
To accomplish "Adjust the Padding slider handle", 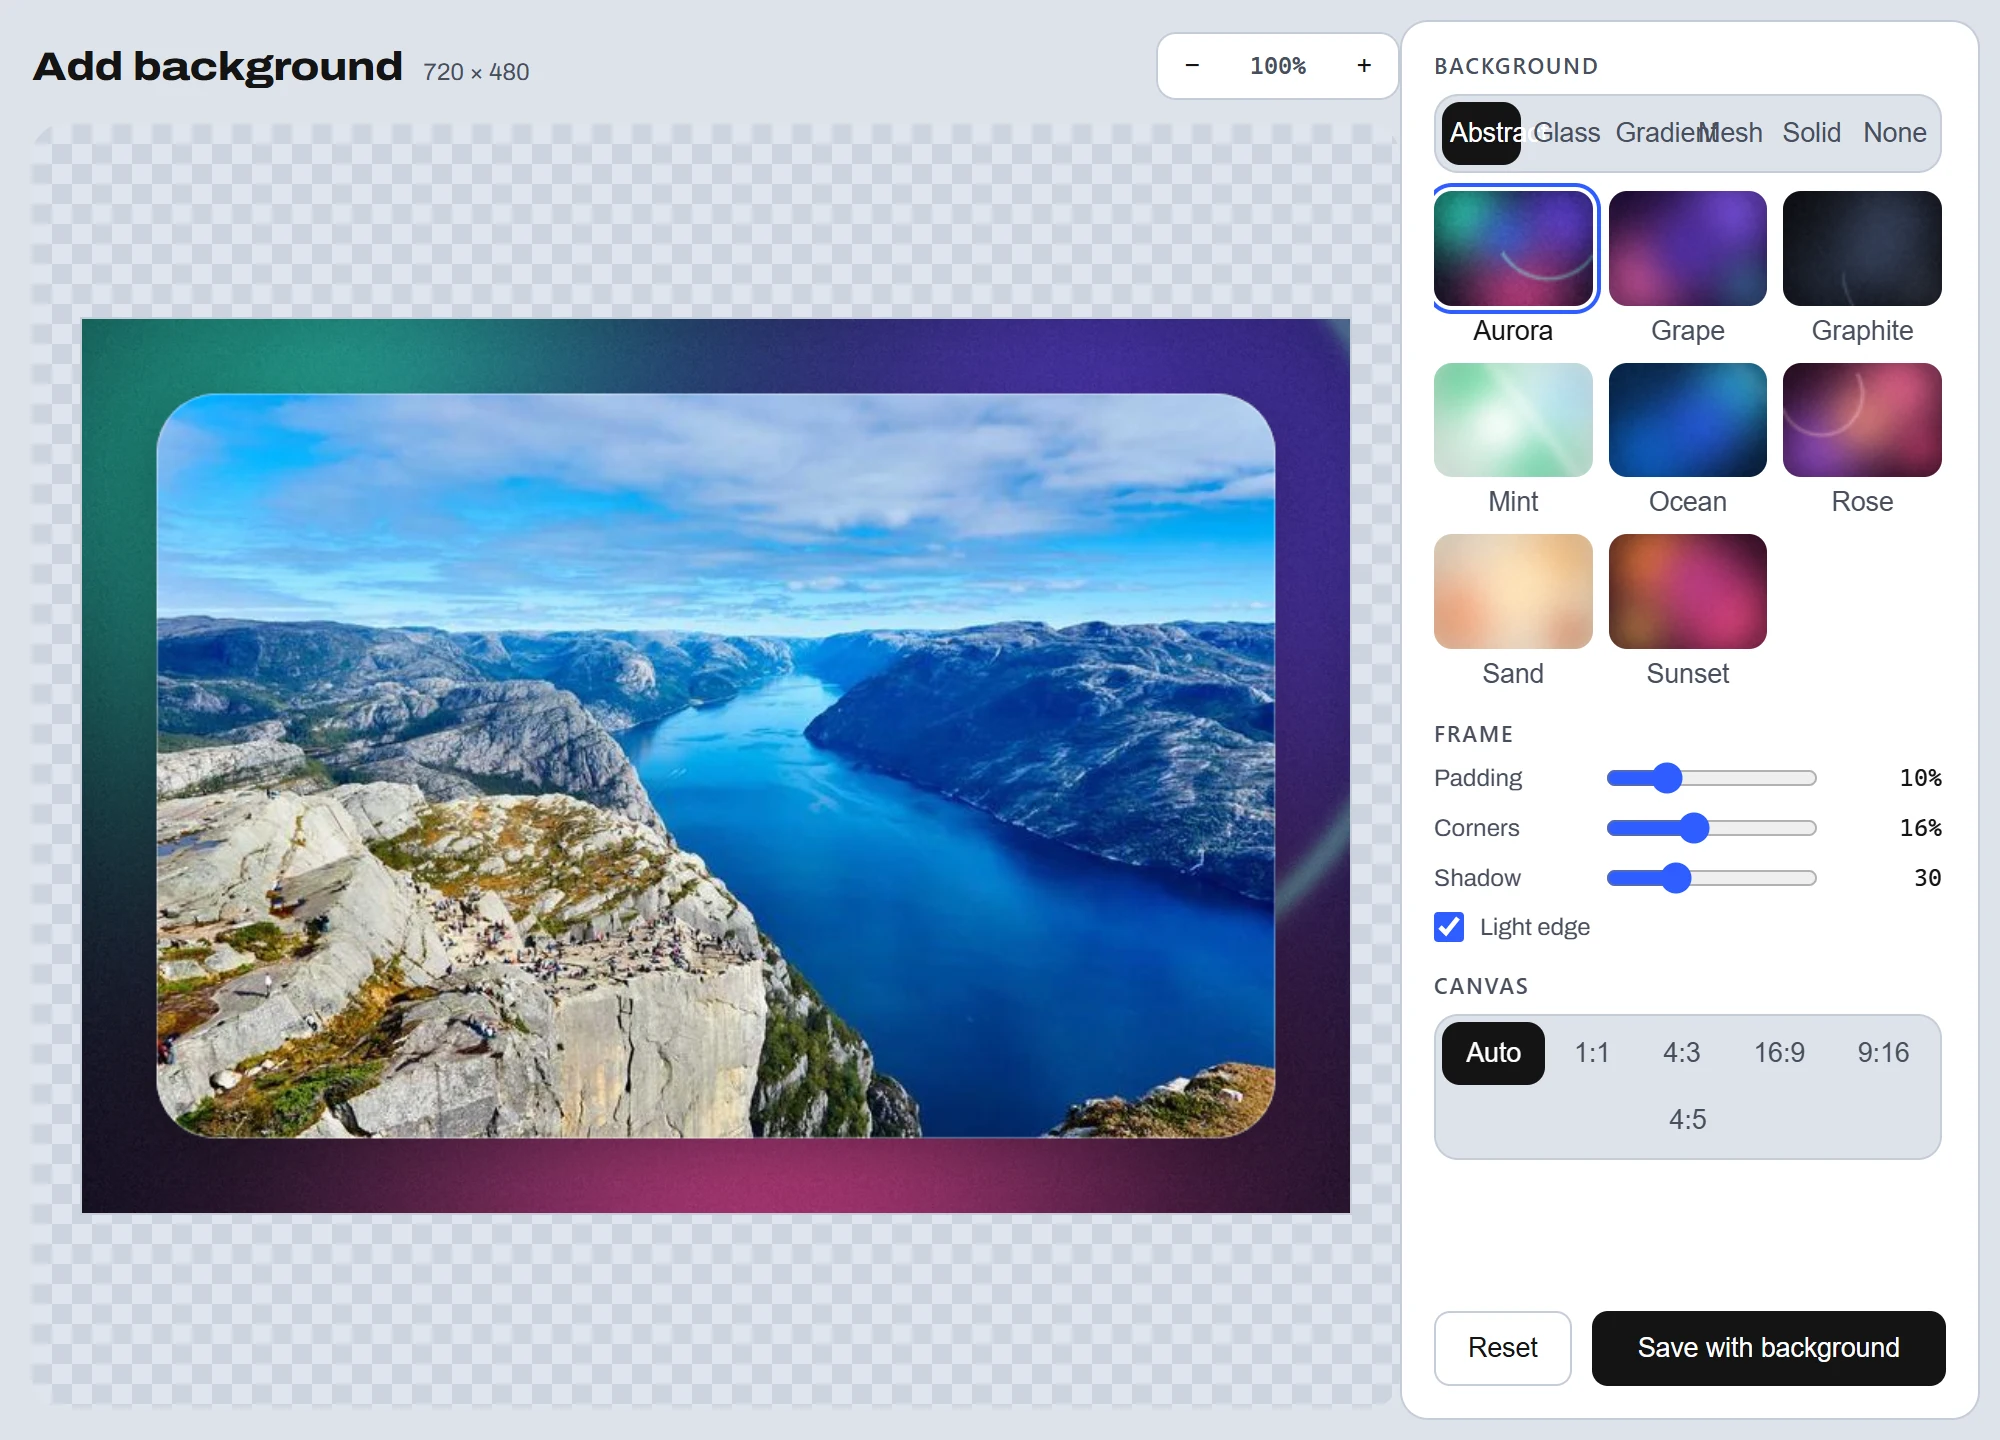I will (1667, 778).
